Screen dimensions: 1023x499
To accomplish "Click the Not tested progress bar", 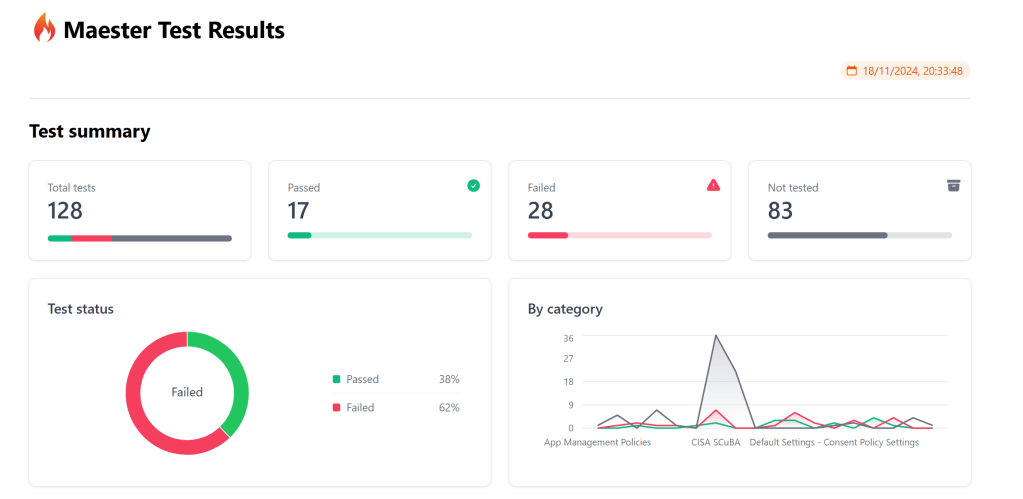I will click(859, 235).
